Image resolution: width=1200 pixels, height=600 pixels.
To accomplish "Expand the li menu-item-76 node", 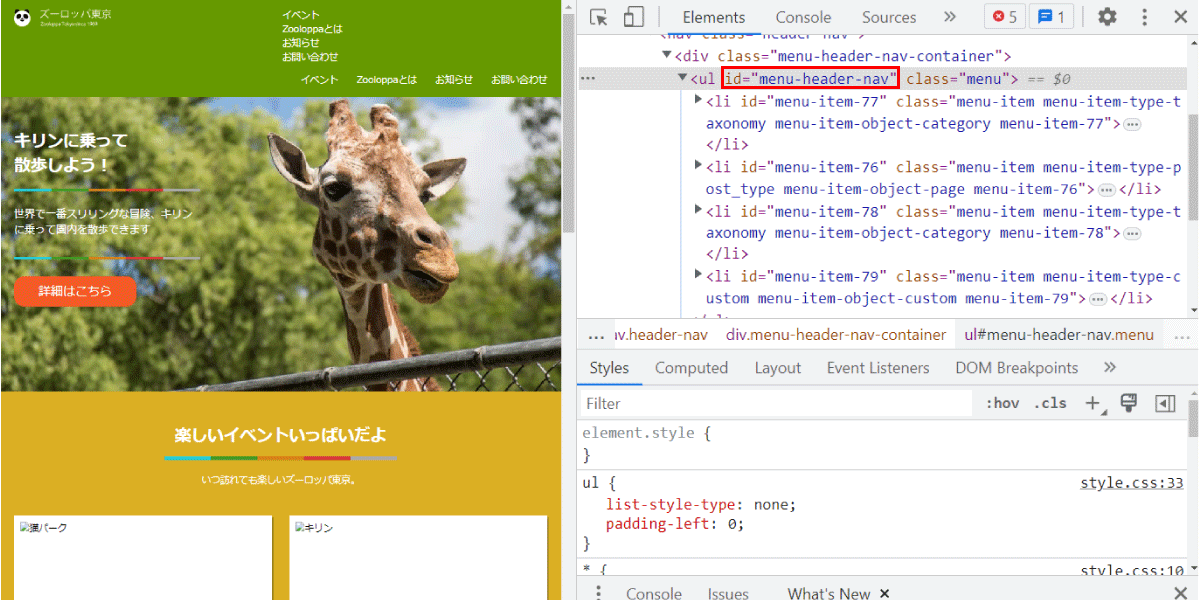I will click(x=699, y=165).
